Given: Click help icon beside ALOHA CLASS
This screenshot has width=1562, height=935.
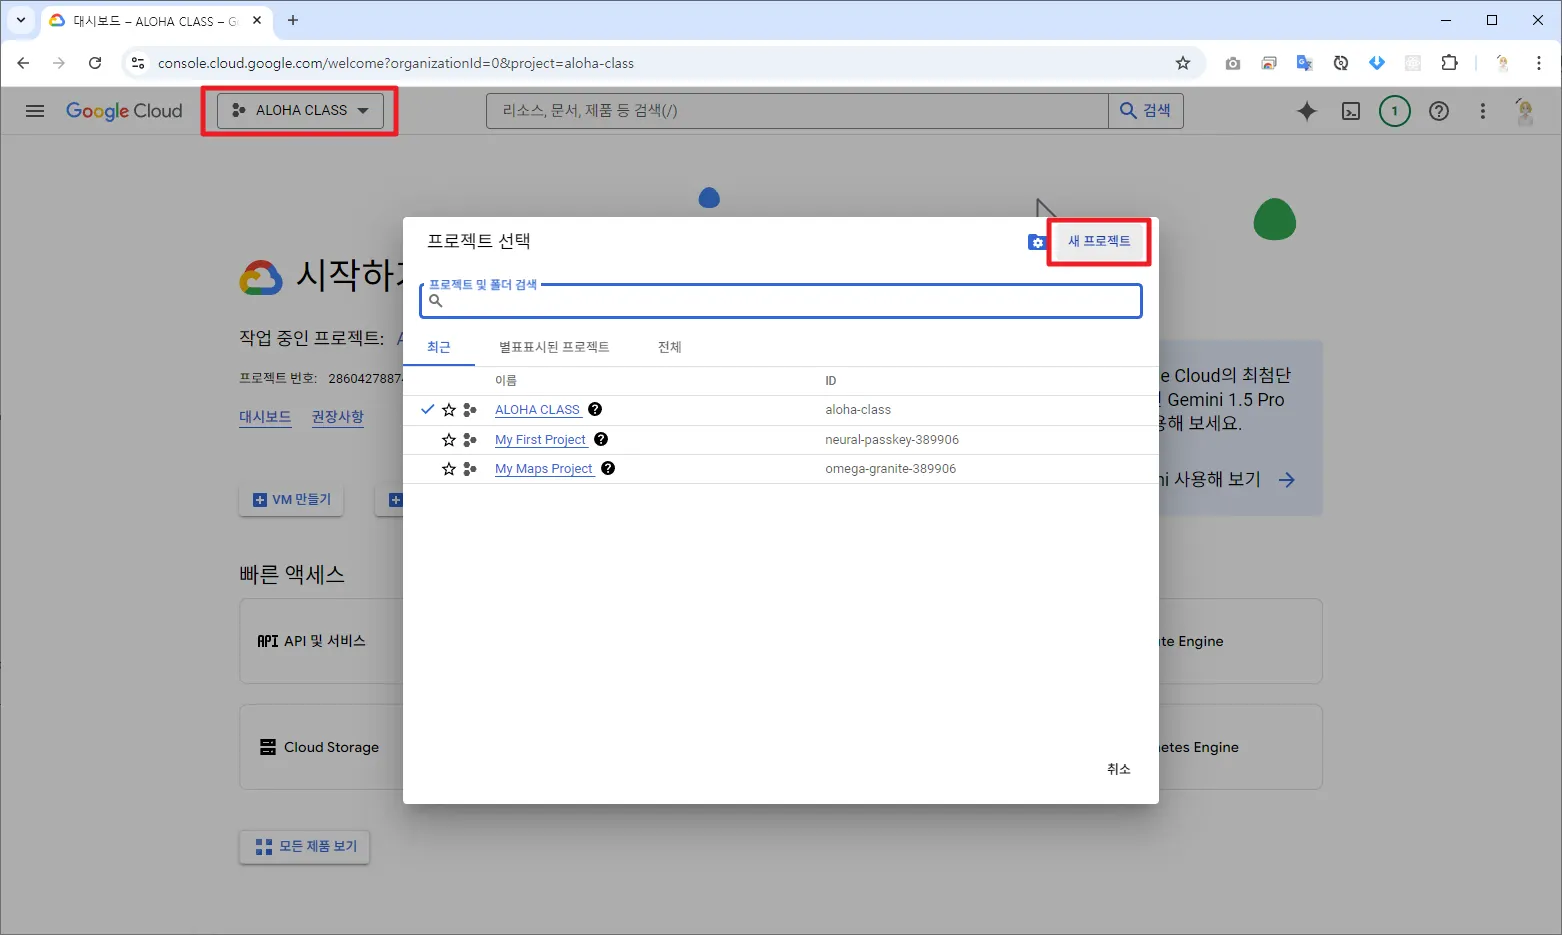Looking at the screenshot, I should point(595,409).
